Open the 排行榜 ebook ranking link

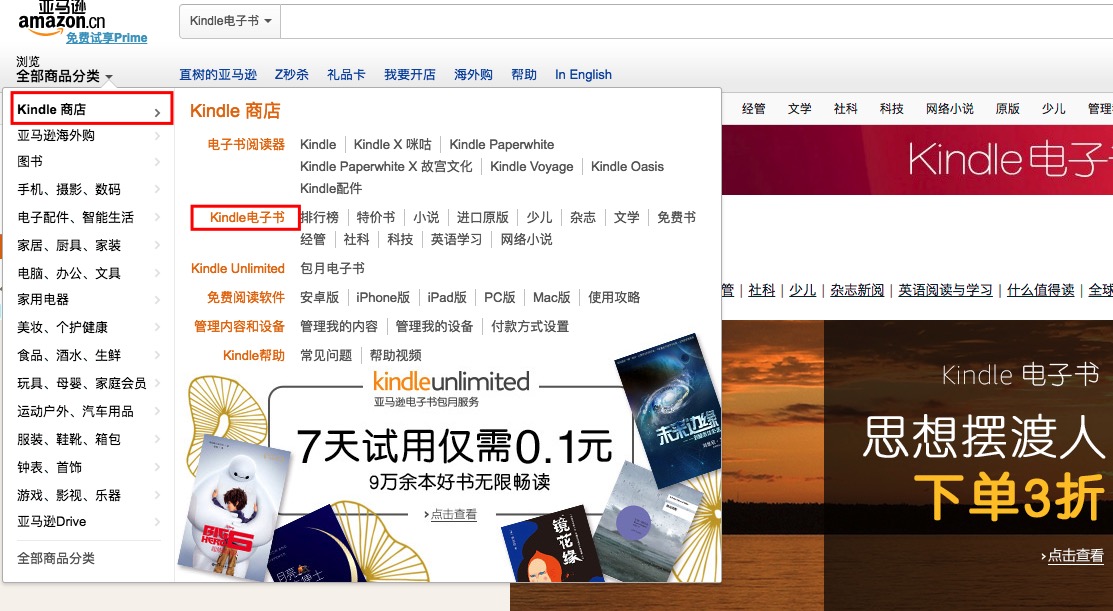(x=319, y=217)
